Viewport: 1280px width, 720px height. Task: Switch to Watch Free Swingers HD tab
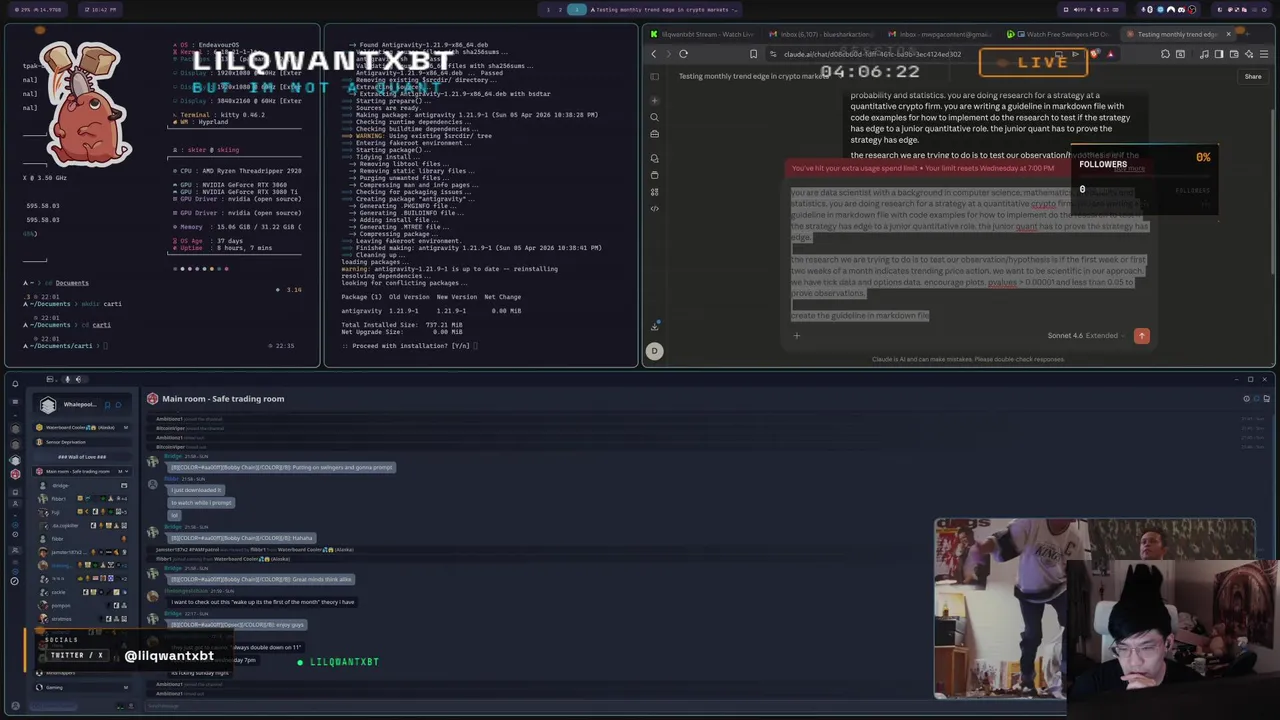[x=1062, y=34]
